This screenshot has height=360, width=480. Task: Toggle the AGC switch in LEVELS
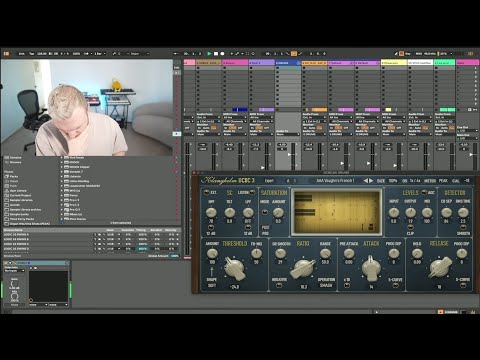(424, 192)
